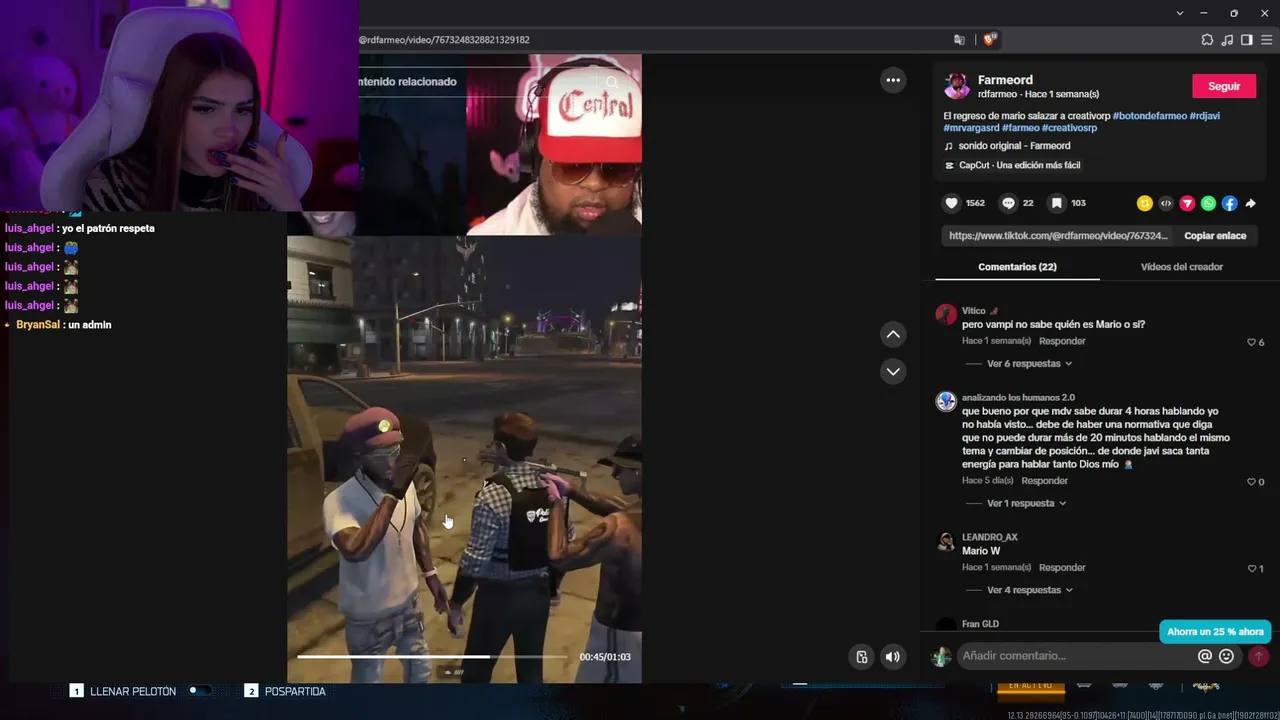Image resolution: width=1280 pixels, height=720 pixels.
Task: Reply to the analizando los humanos 2.0 comment
Action: (x=1044, y=481)
